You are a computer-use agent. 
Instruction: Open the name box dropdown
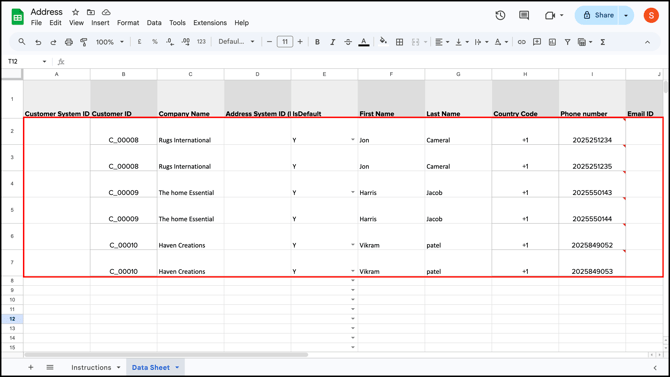pyautogui.click(x=44, y=62)
